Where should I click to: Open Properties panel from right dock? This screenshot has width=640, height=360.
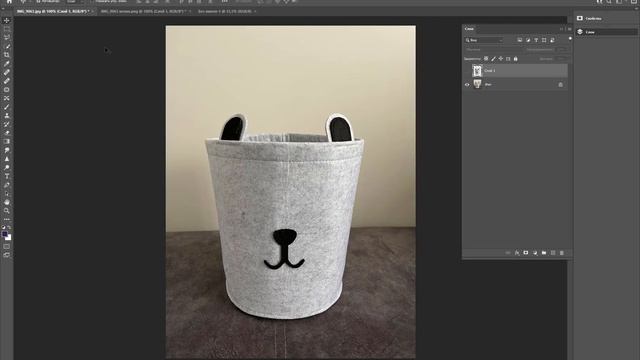point(607,18)
